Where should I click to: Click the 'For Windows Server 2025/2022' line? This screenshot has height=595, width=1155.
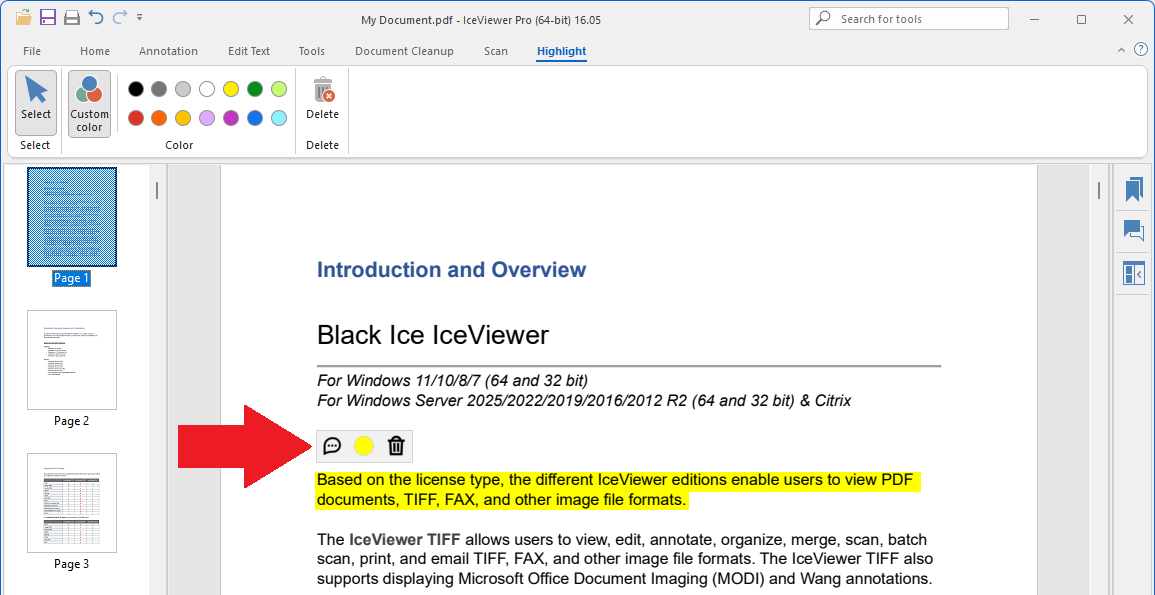click(x=584, y=401)
